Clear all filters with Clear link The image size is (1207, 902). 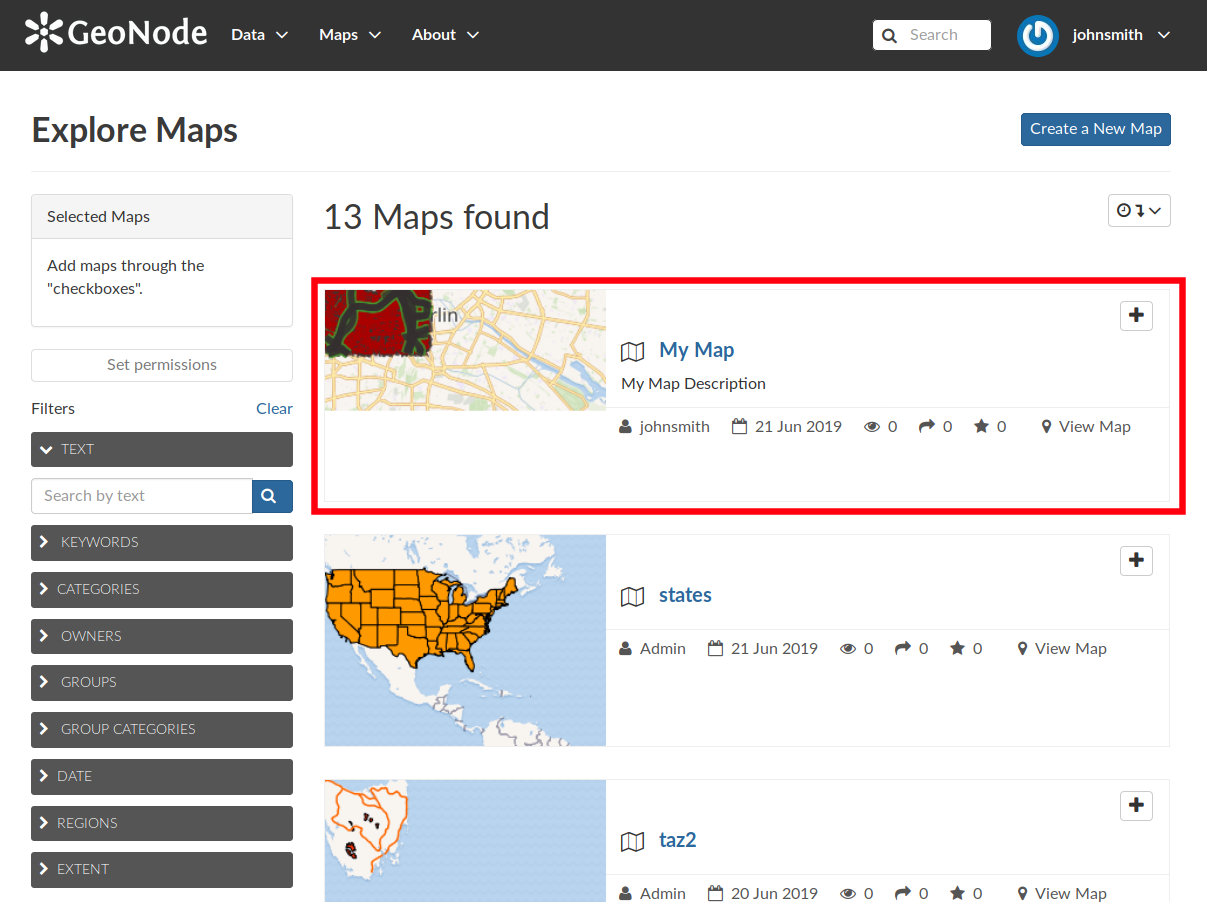274,409
